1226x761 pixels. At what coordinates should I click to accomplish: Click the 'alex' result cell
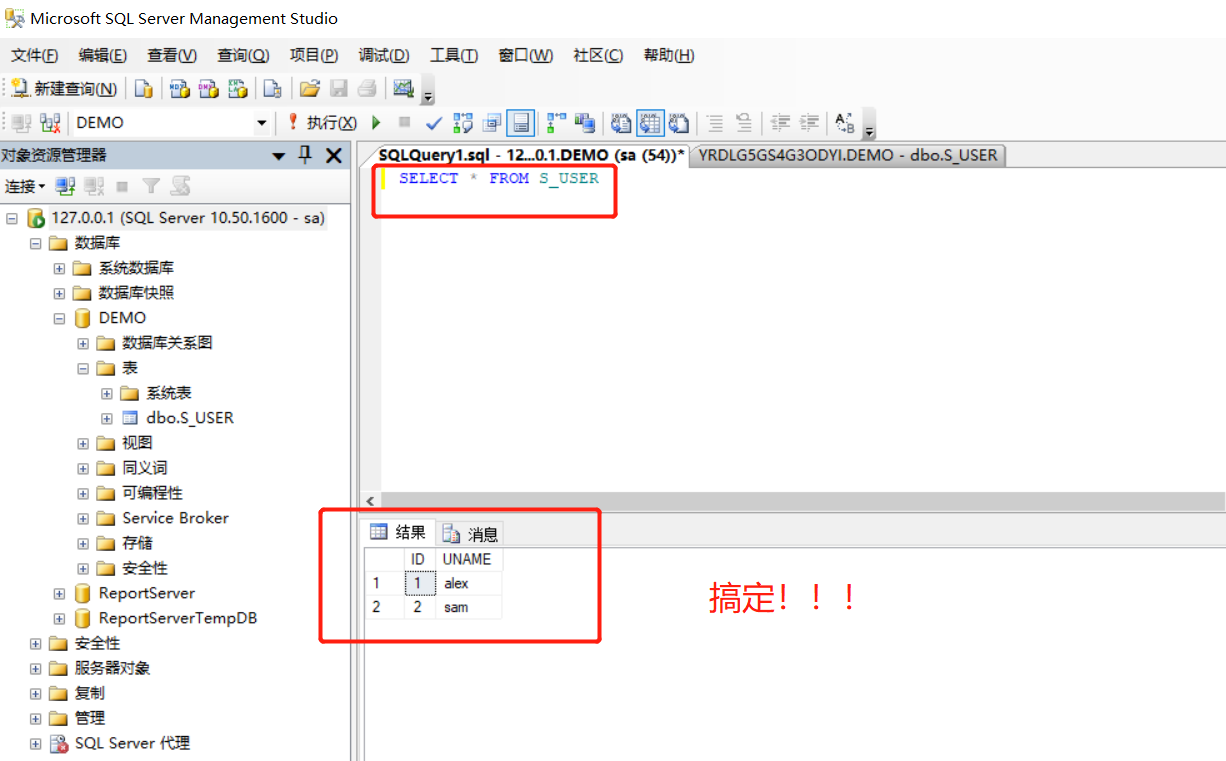(467, 583)
